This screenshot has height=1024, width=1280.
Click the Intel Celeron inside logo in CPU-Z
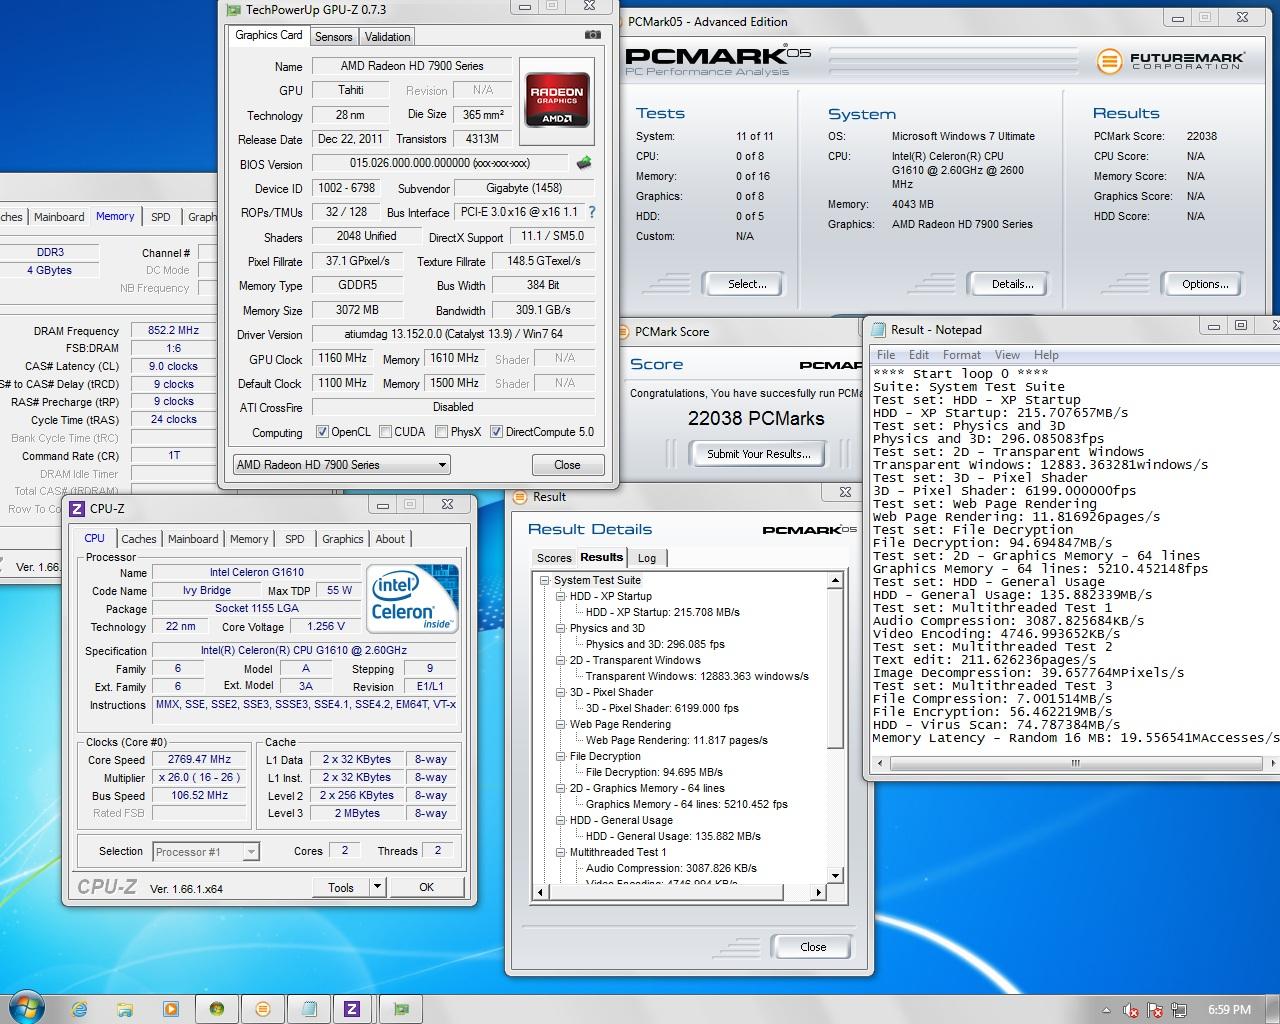pyautogui.click(x=413, y=599)
